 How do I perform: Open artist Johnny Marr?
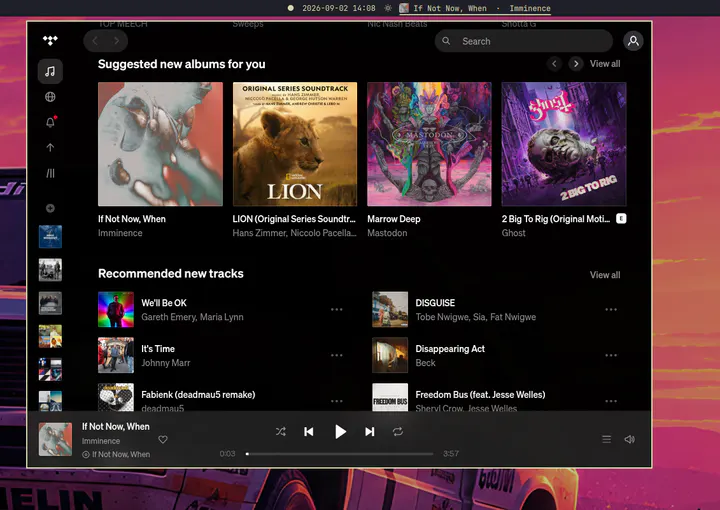point(165,363)
